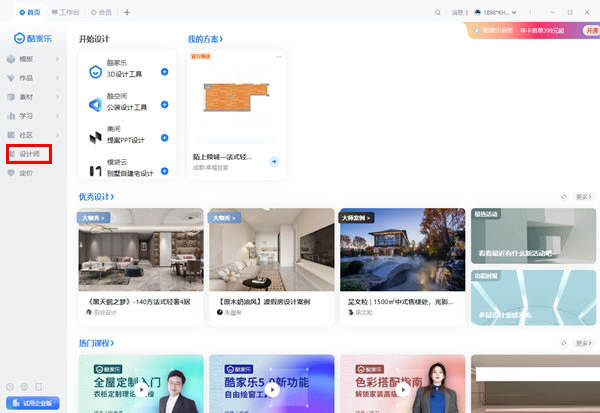The image size is (600, 413).
Task: Click the plus beside 提案PPT设计
Action: pos(165,138)
